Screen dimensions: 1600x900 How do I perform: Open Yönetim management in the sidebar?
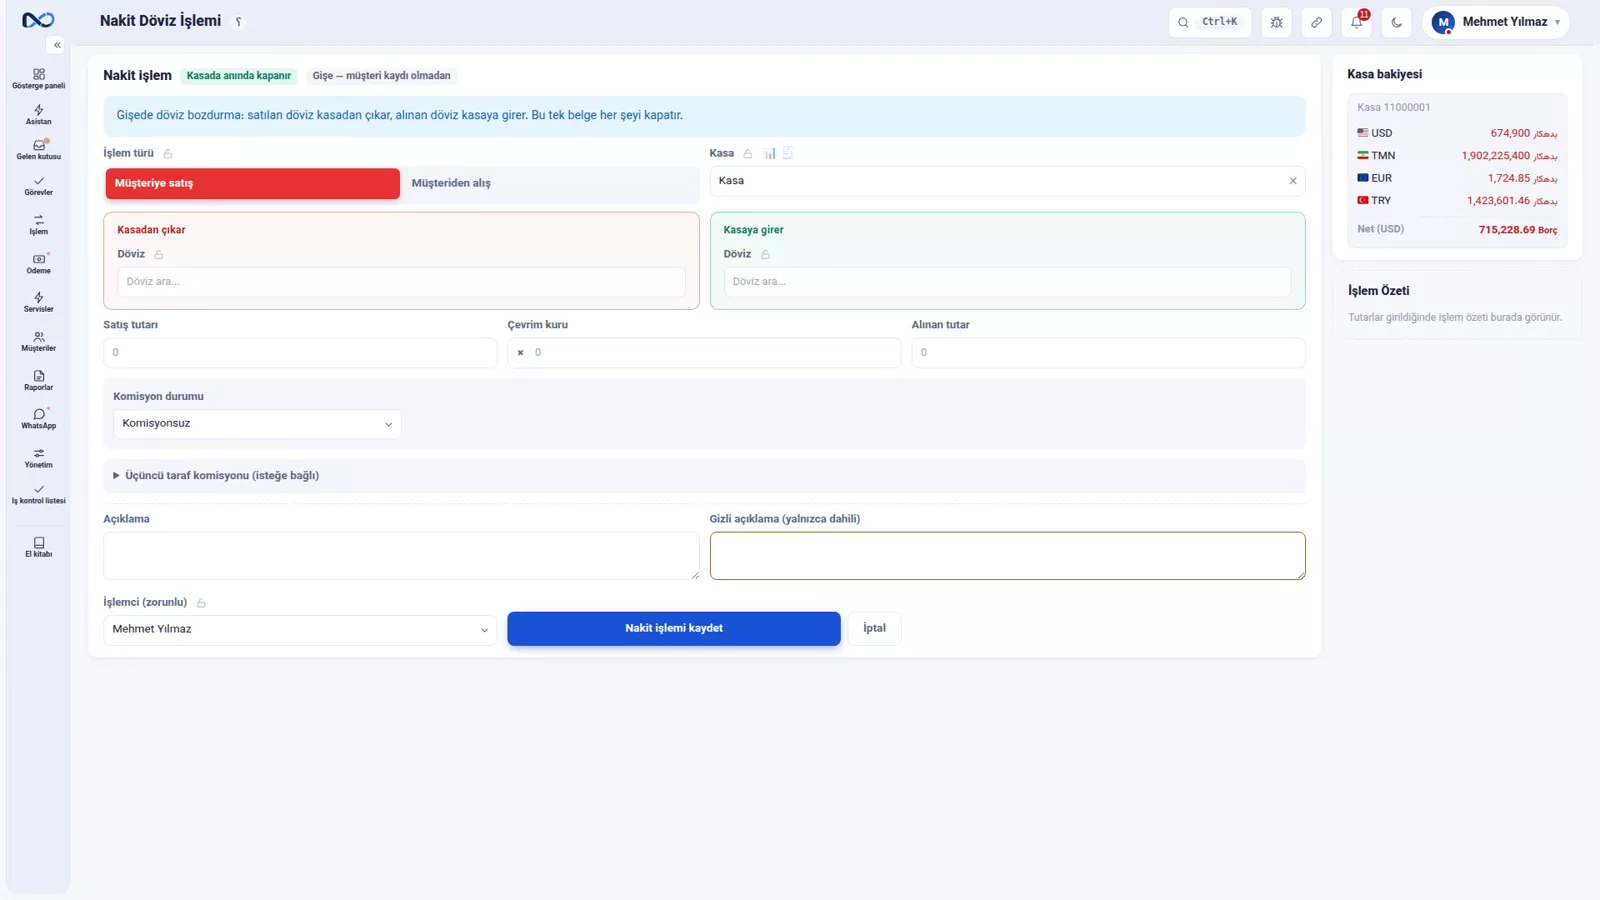coord(38,458)
